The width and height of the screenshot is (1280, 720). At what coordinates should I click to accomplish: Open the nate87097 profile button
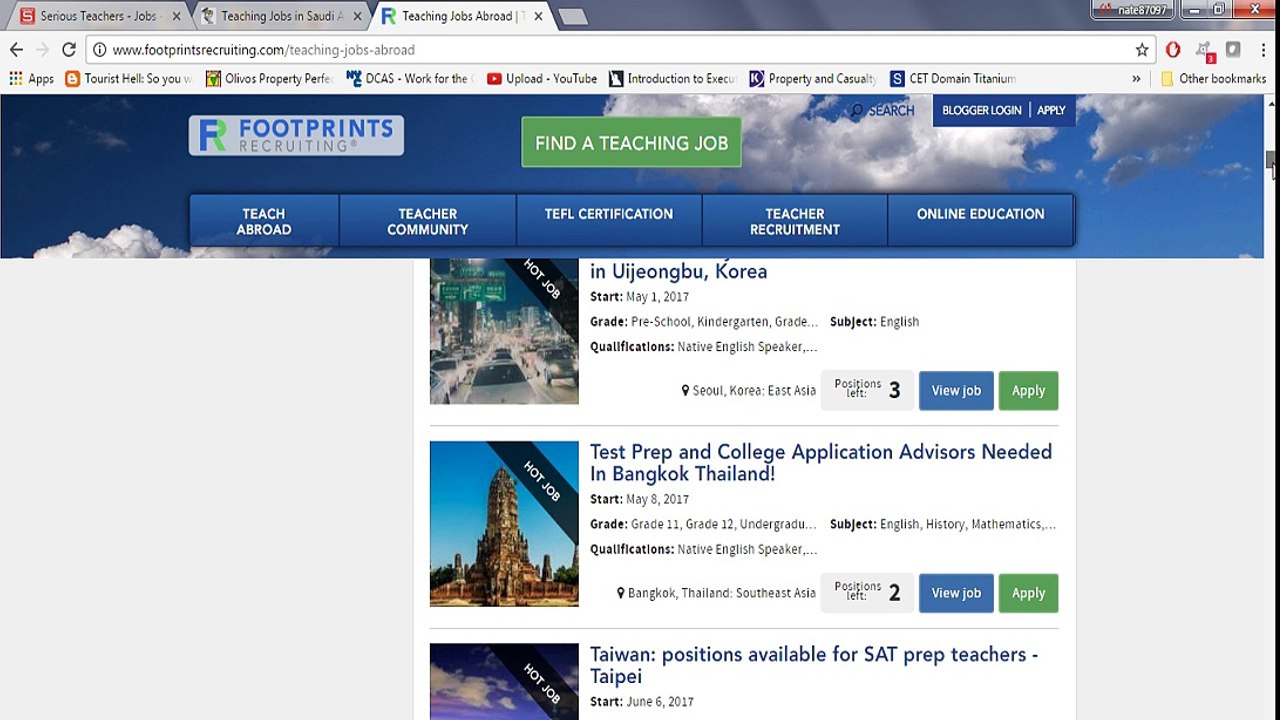coord(1132,10)
